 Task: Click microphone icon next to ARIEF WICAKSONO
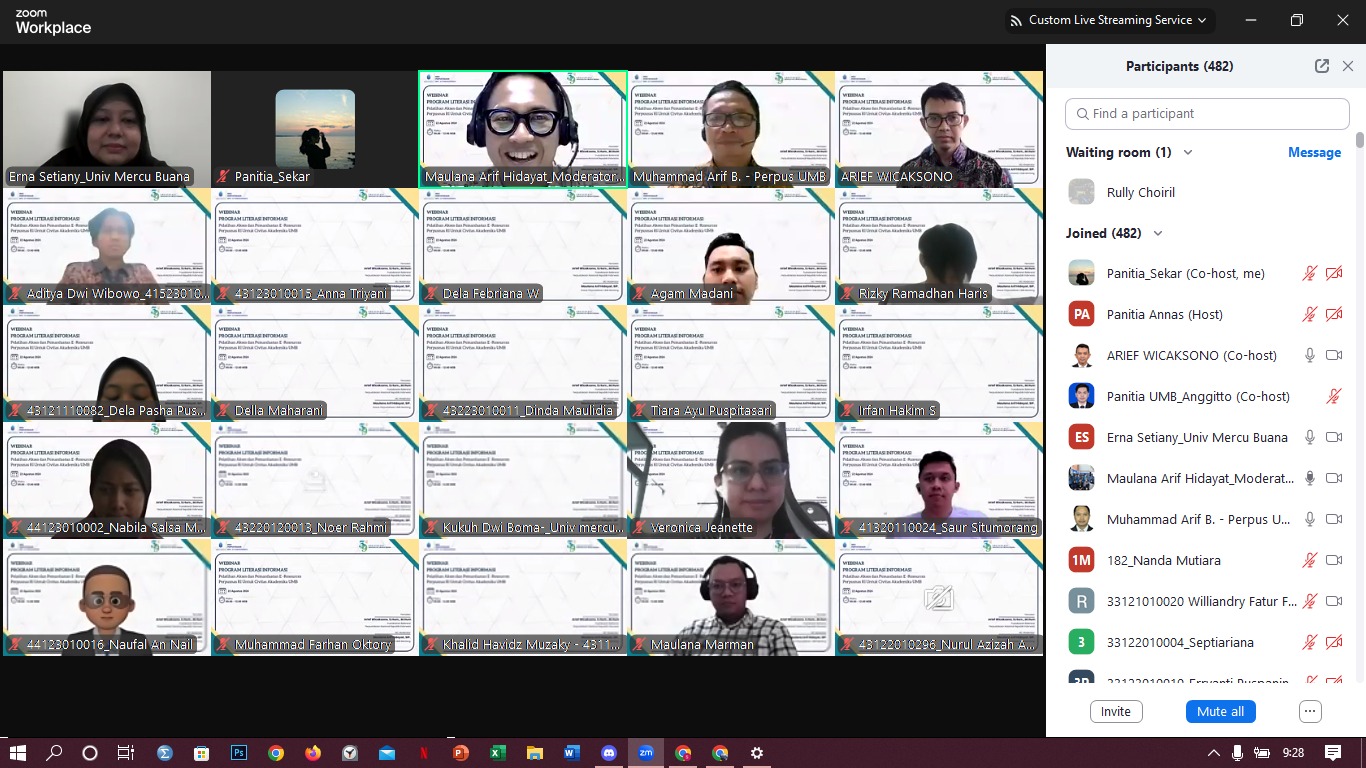tap(1309, 355)
